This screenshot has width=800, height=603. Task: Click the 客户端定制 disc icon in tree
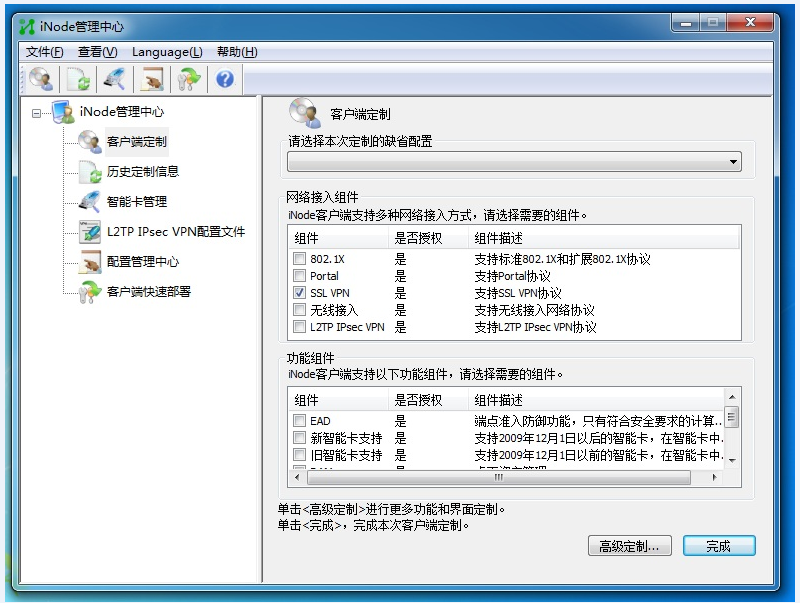click(90, 142)
